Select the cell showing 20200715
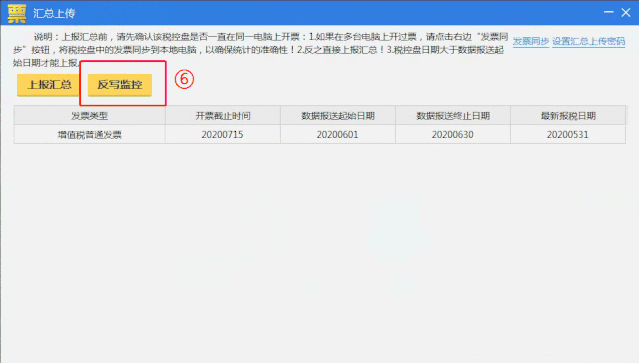The height and width of the screenshot is (363, 639). pos(223,134)
